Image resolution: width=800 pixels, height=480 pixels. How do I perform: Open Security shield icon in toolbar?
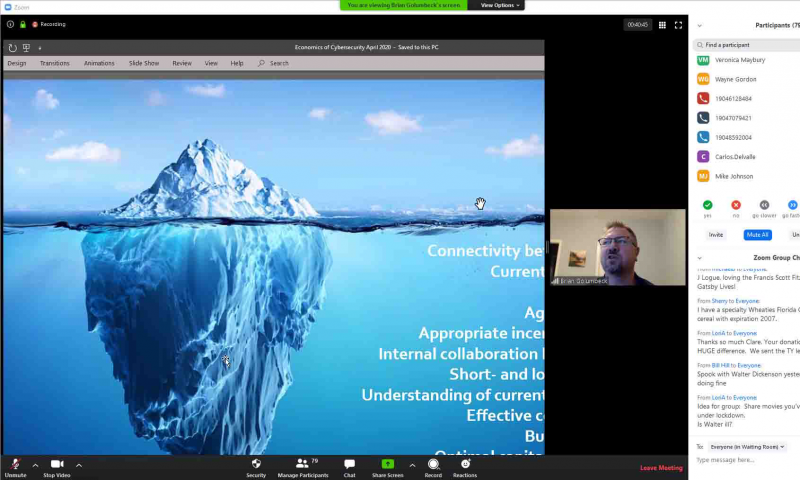[256, 464]
